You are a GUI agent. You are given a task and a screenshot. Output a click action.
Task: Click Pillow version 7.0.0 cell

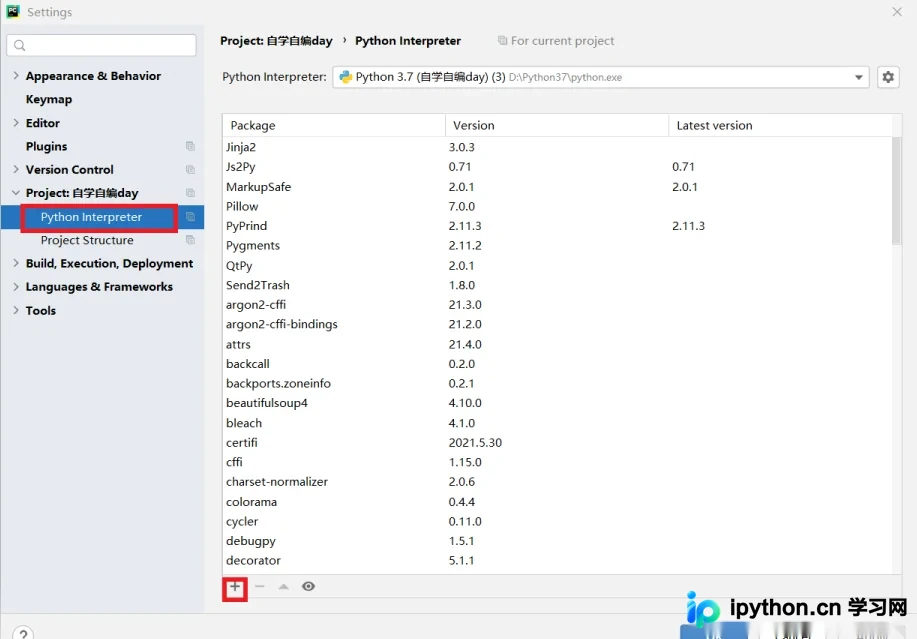point(461,206)
